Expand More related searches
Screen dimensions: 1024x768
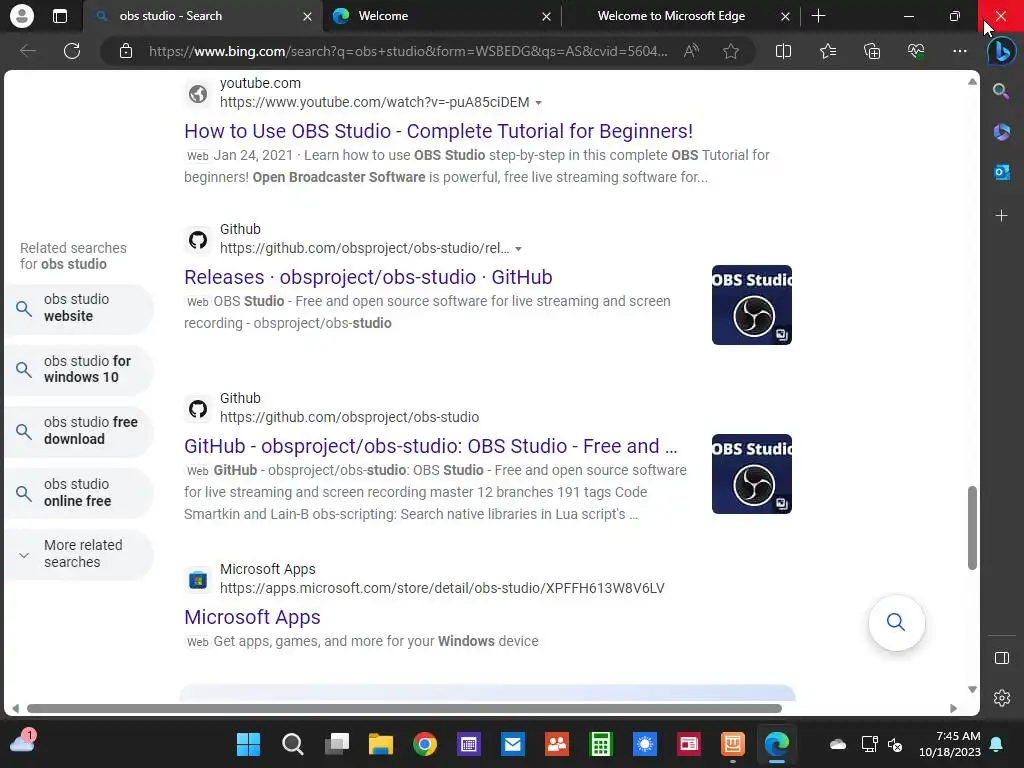point(78,554)
